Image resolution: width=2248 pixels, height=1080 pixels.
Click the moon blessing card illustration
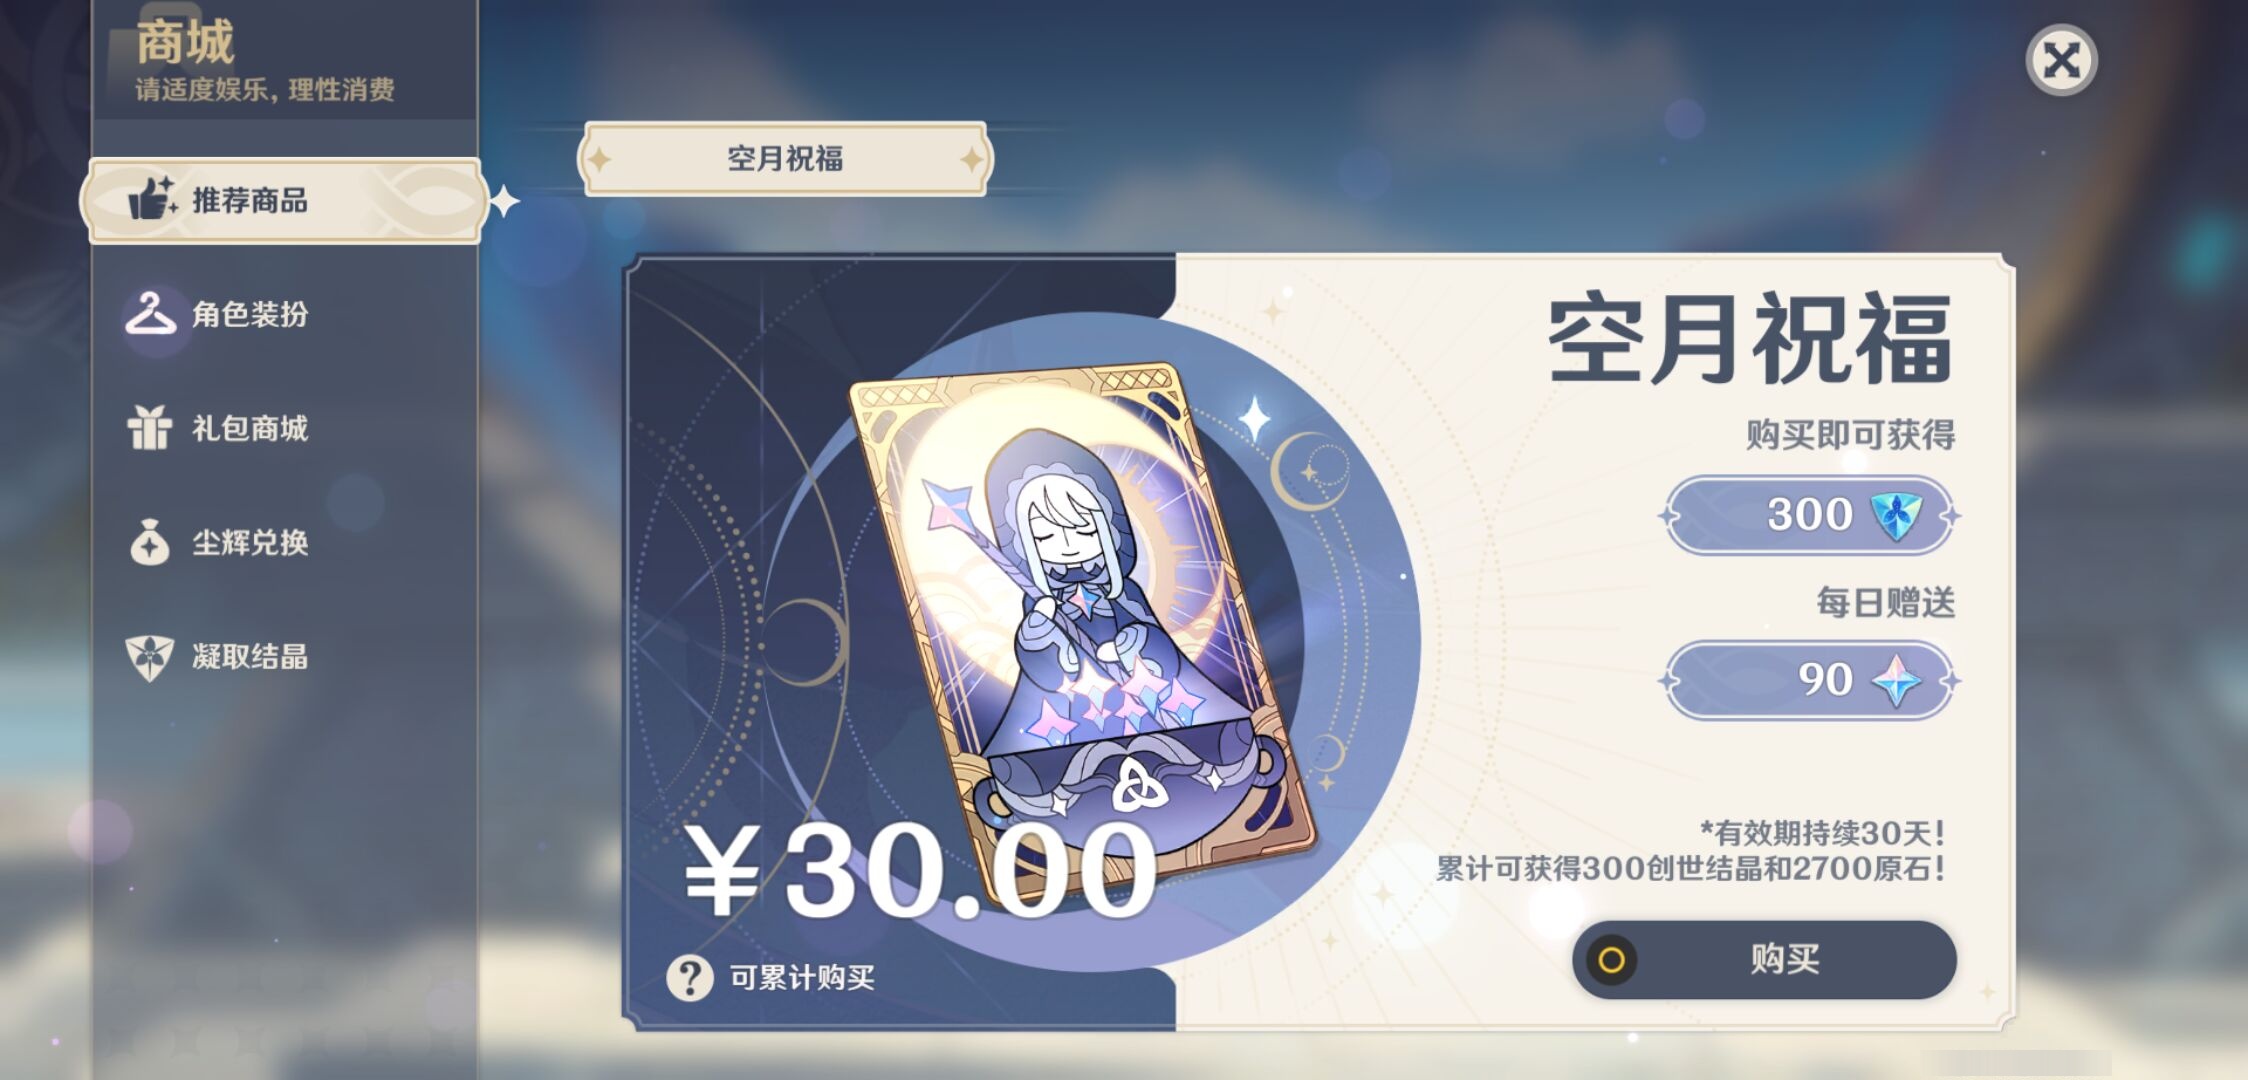coord(1080,630)
